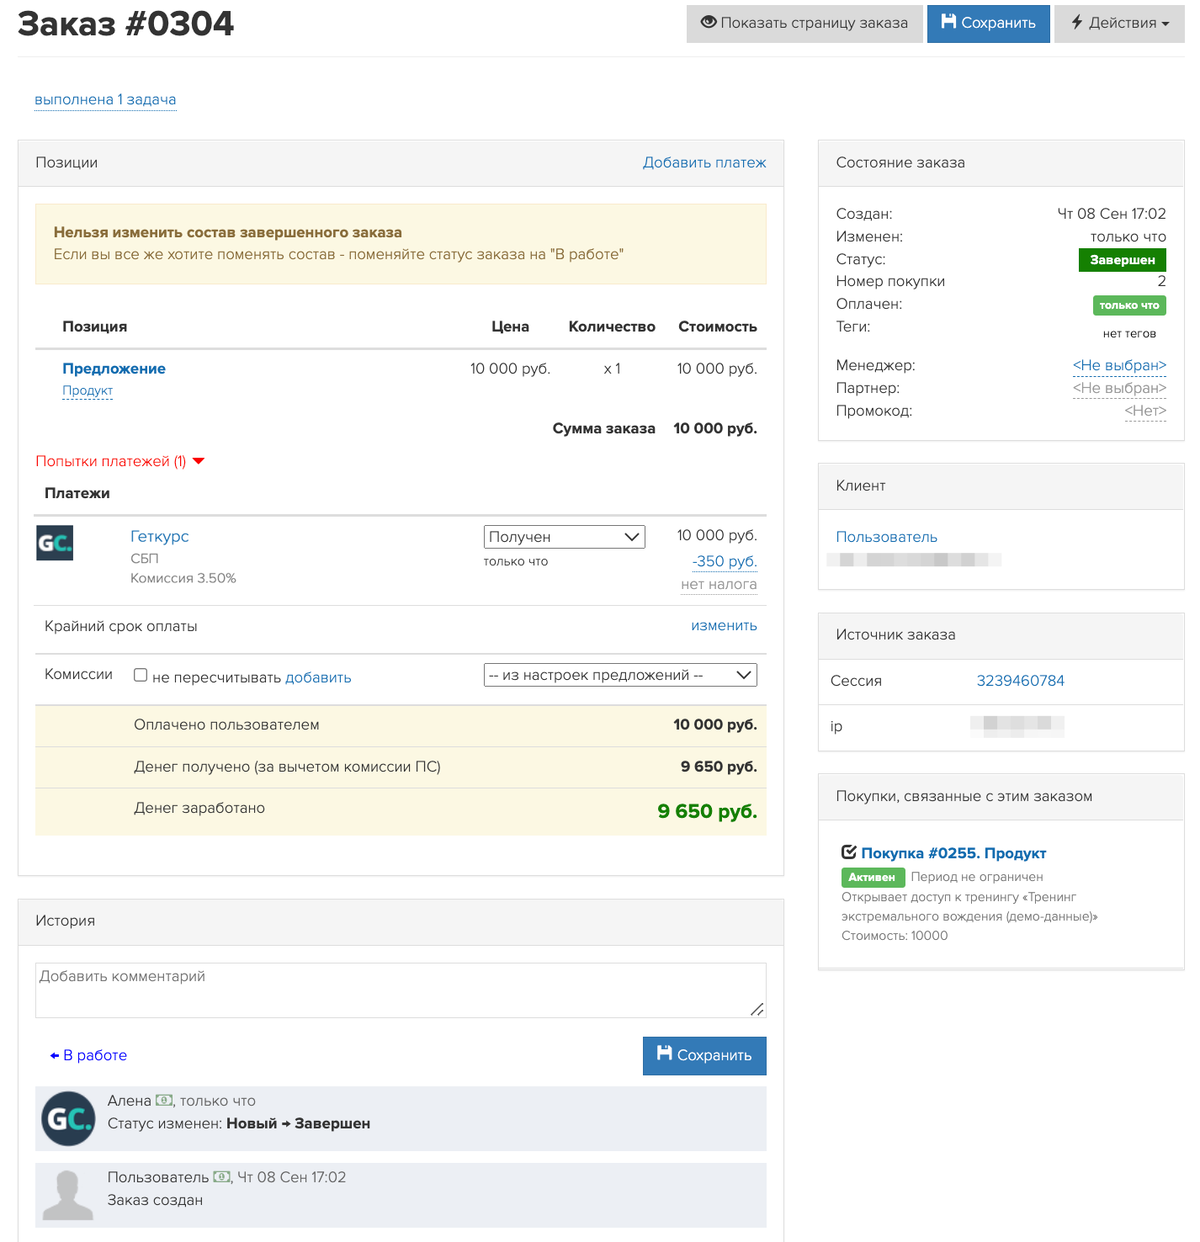
Task: Open session 3239460784 link
Action: 1020,680
